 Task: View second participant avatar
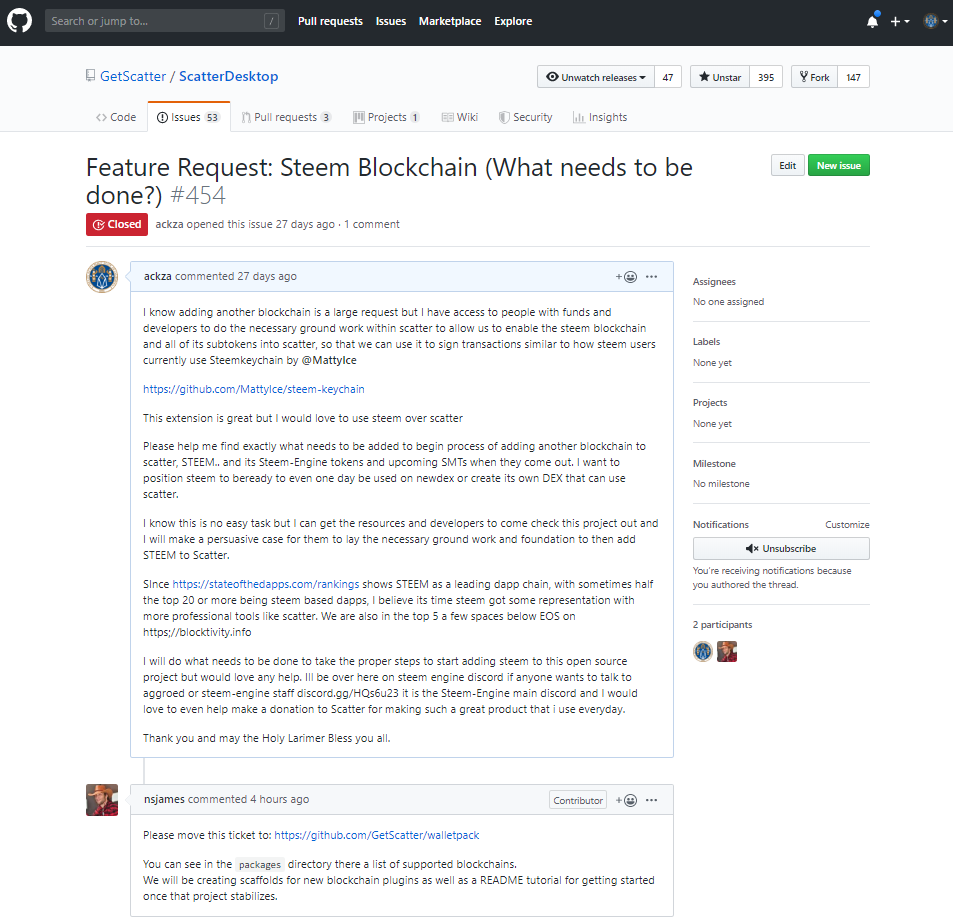click(727, 651)
